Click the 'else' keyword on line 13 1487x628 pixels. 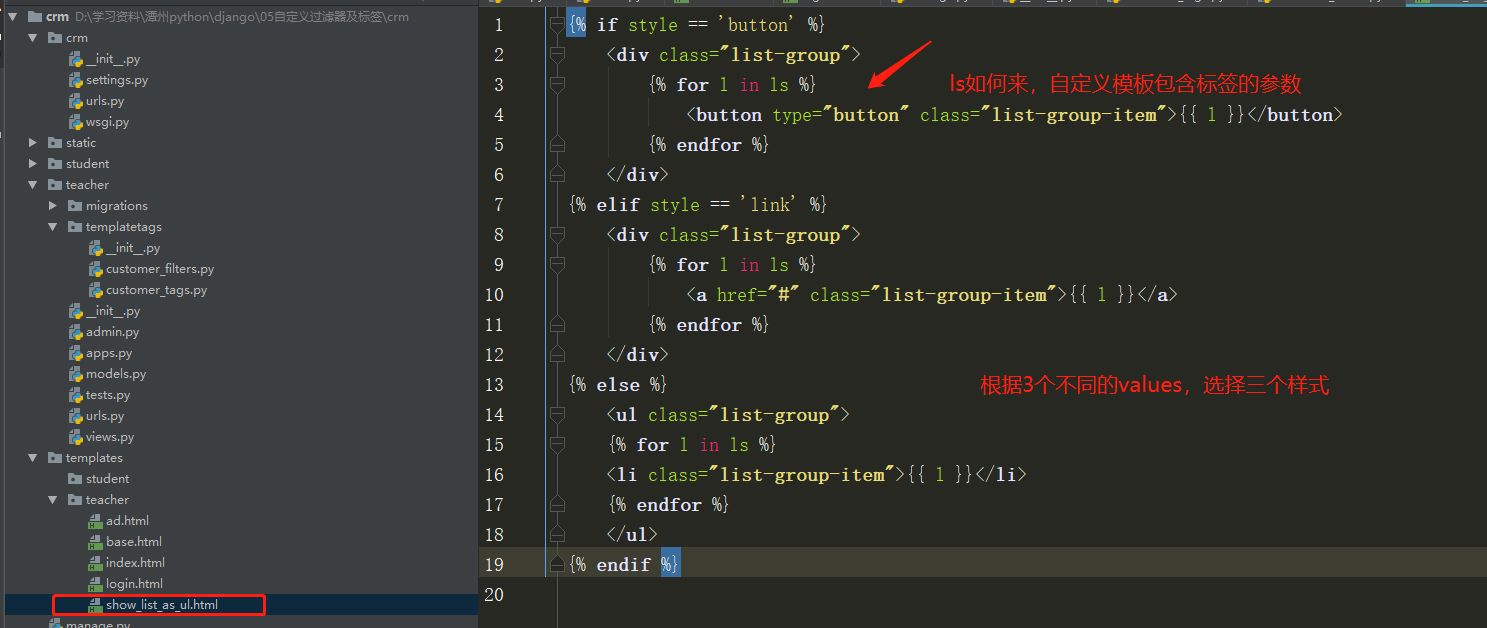click(618, 385)
